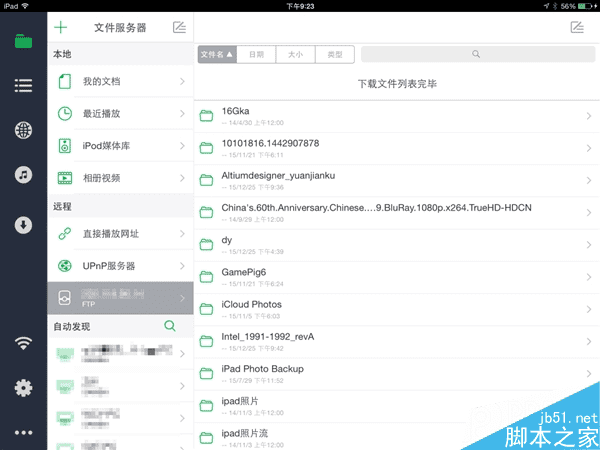600x450 pixels.
Task: Open the more options dots icon
Action: pos(23,433)
